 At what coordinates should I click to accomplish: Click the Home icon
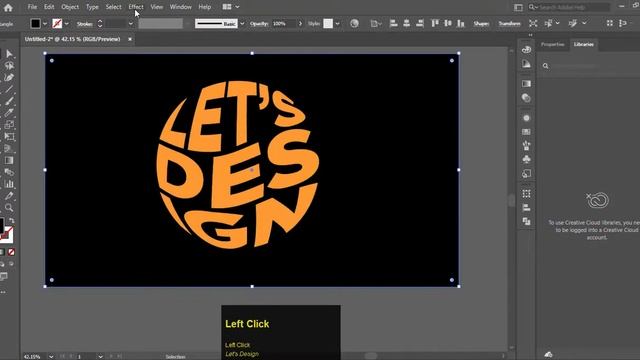(8, 7)
